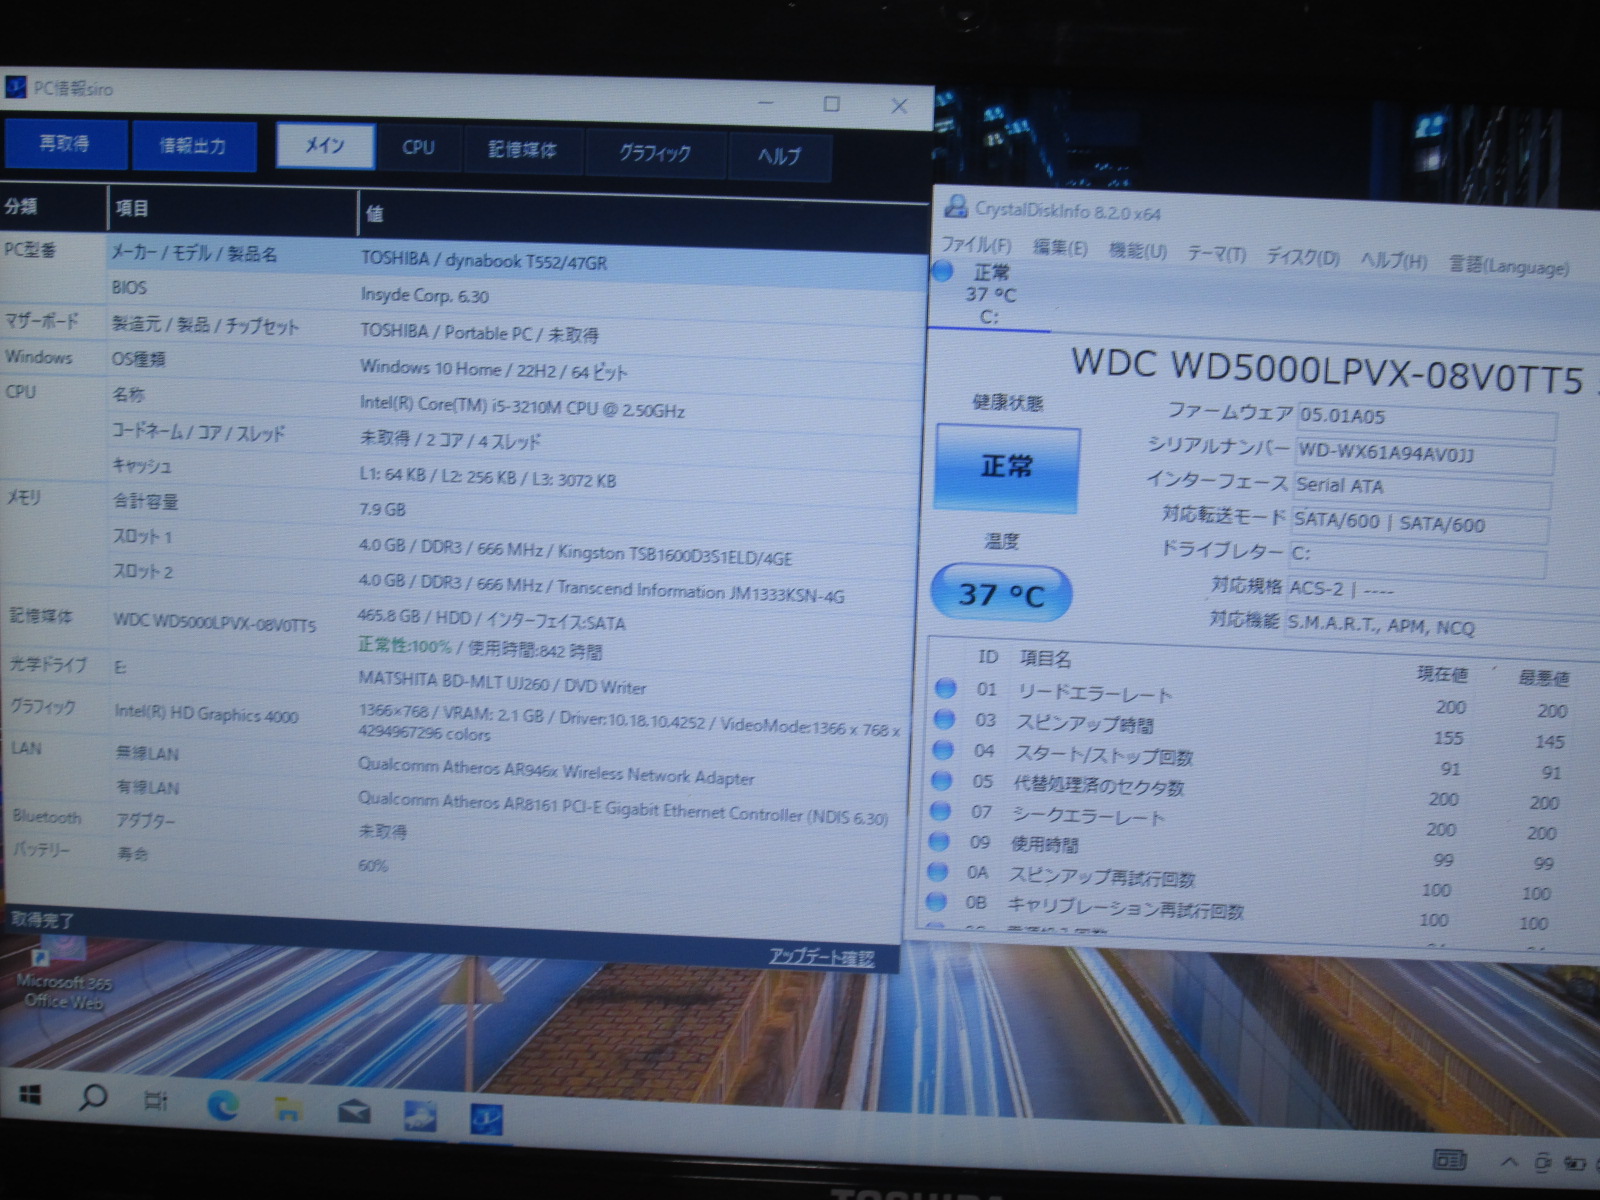
Task: Click the PC情報siro title bar icon
Action: click(x=15, y=87)
